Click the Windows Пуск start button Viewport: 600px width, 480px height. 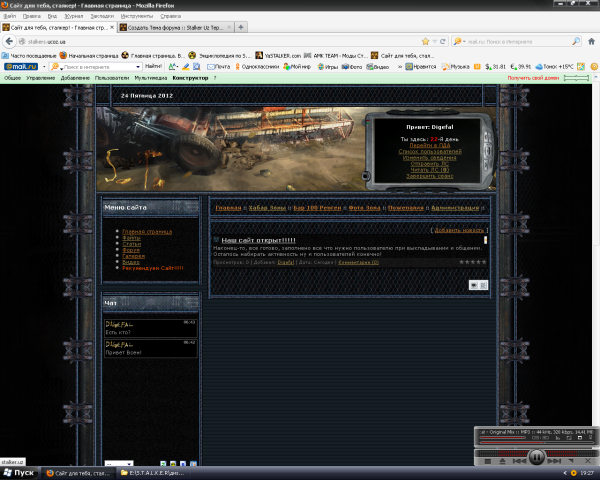[20, 472]
